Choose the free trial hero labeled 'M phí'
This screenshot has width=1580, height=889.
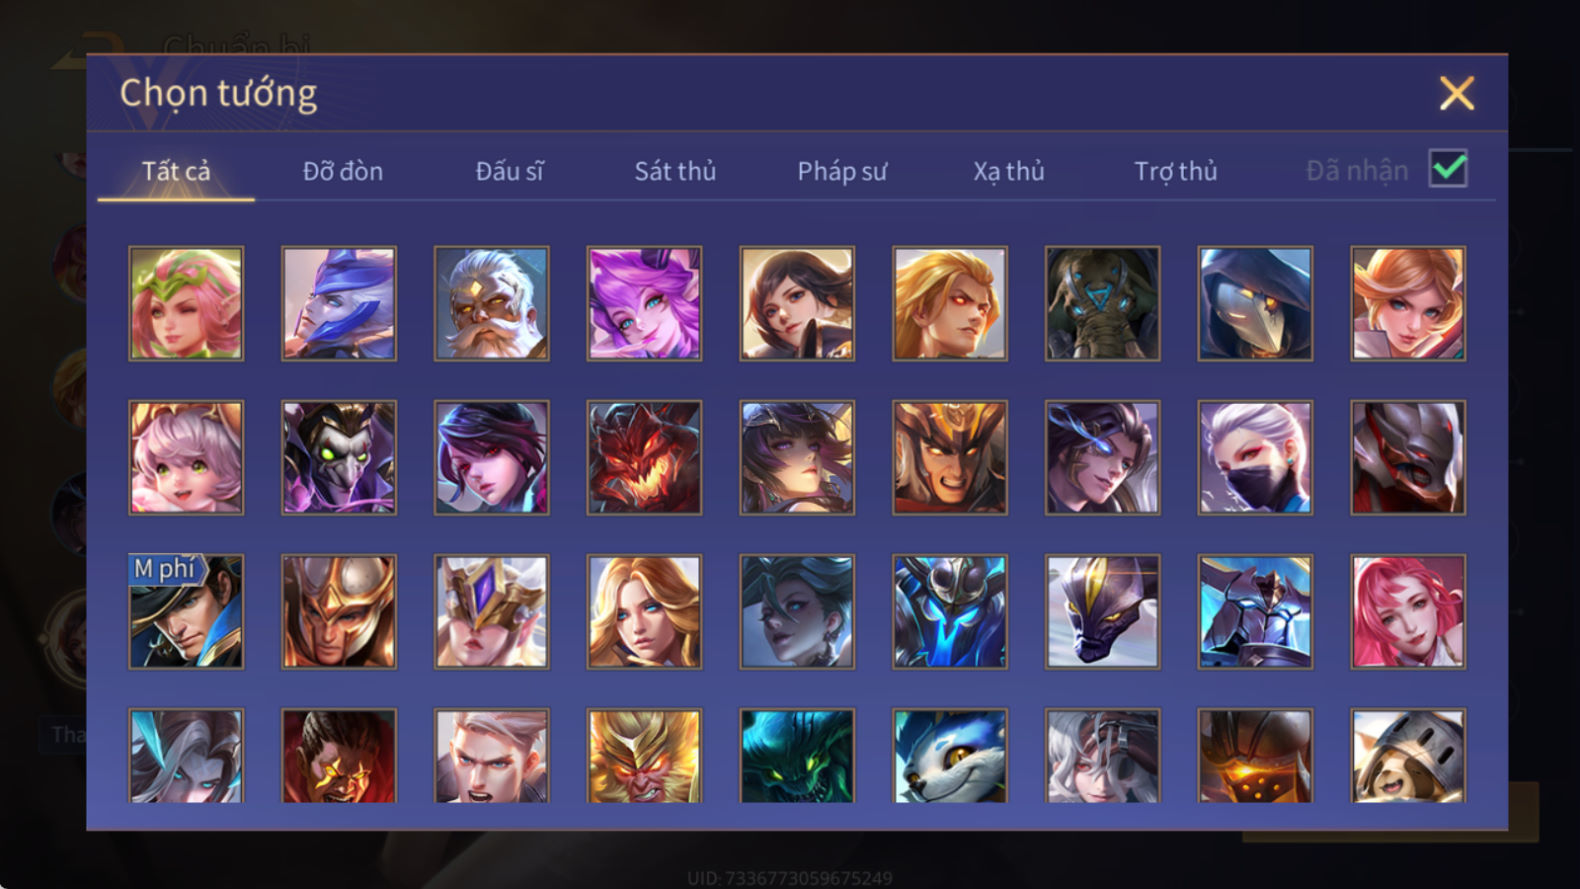click(186, 611)
